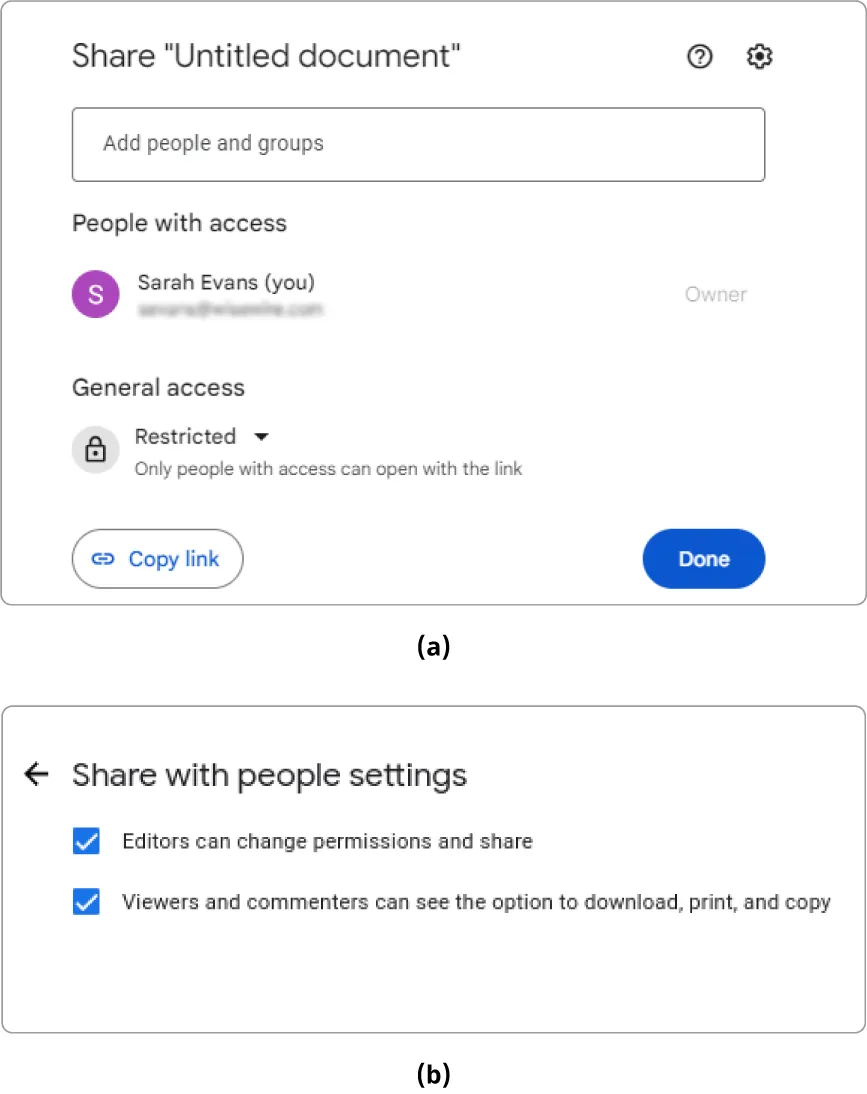Viewport: 867px width, 1094px height.
Task: Open the Owner role selector
Action: pyautogui.click(x=716, y=294)
